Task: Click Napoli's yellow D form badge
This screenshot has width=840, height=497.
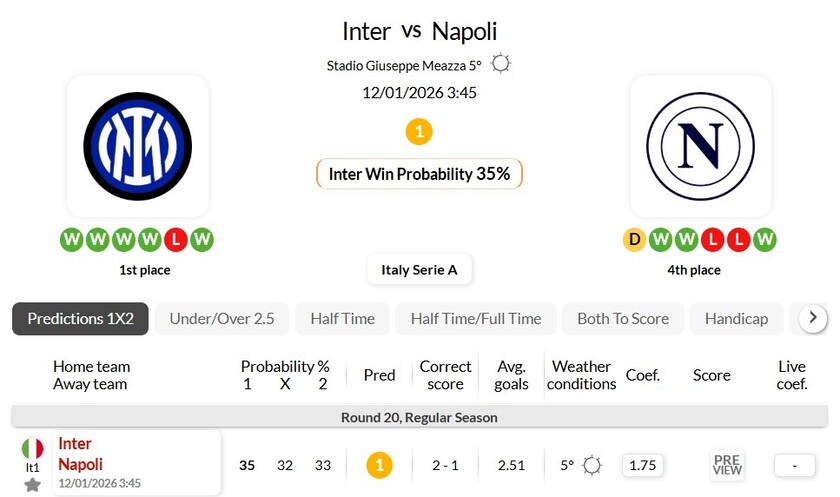Action: click(x=634, y=240)
